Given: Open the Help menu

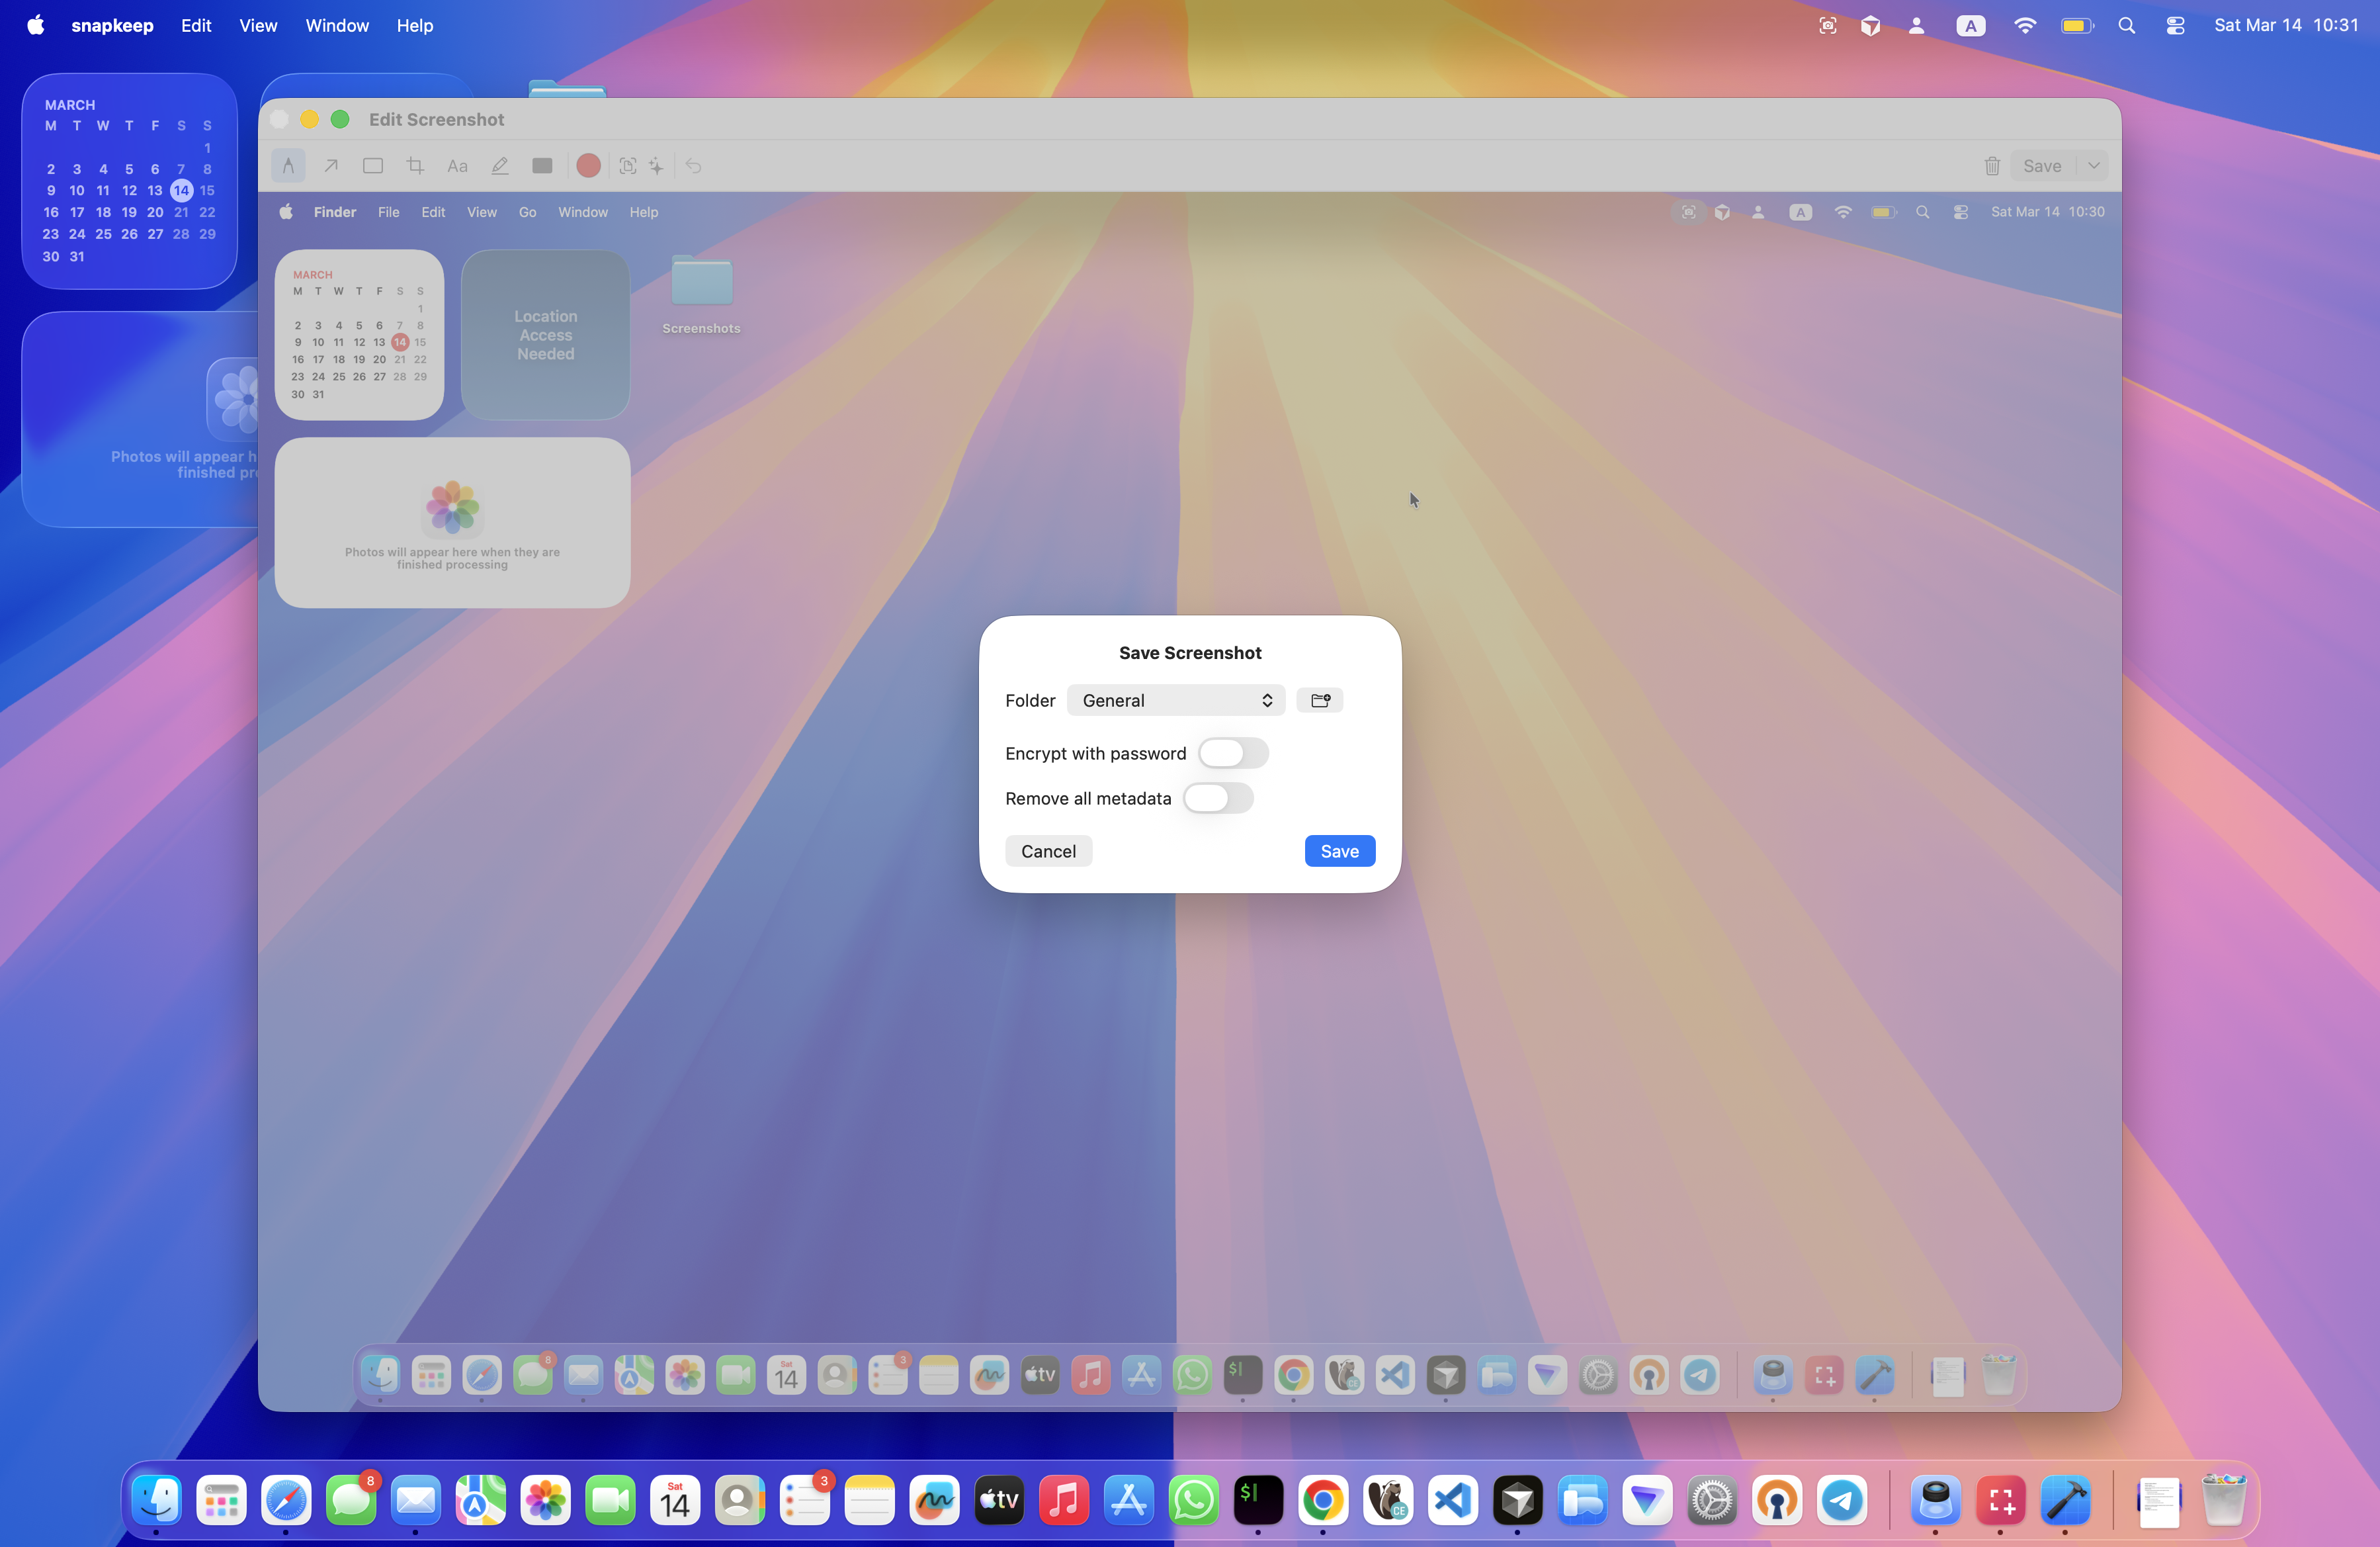Looking at the screenshot, I should pos(414,26).
